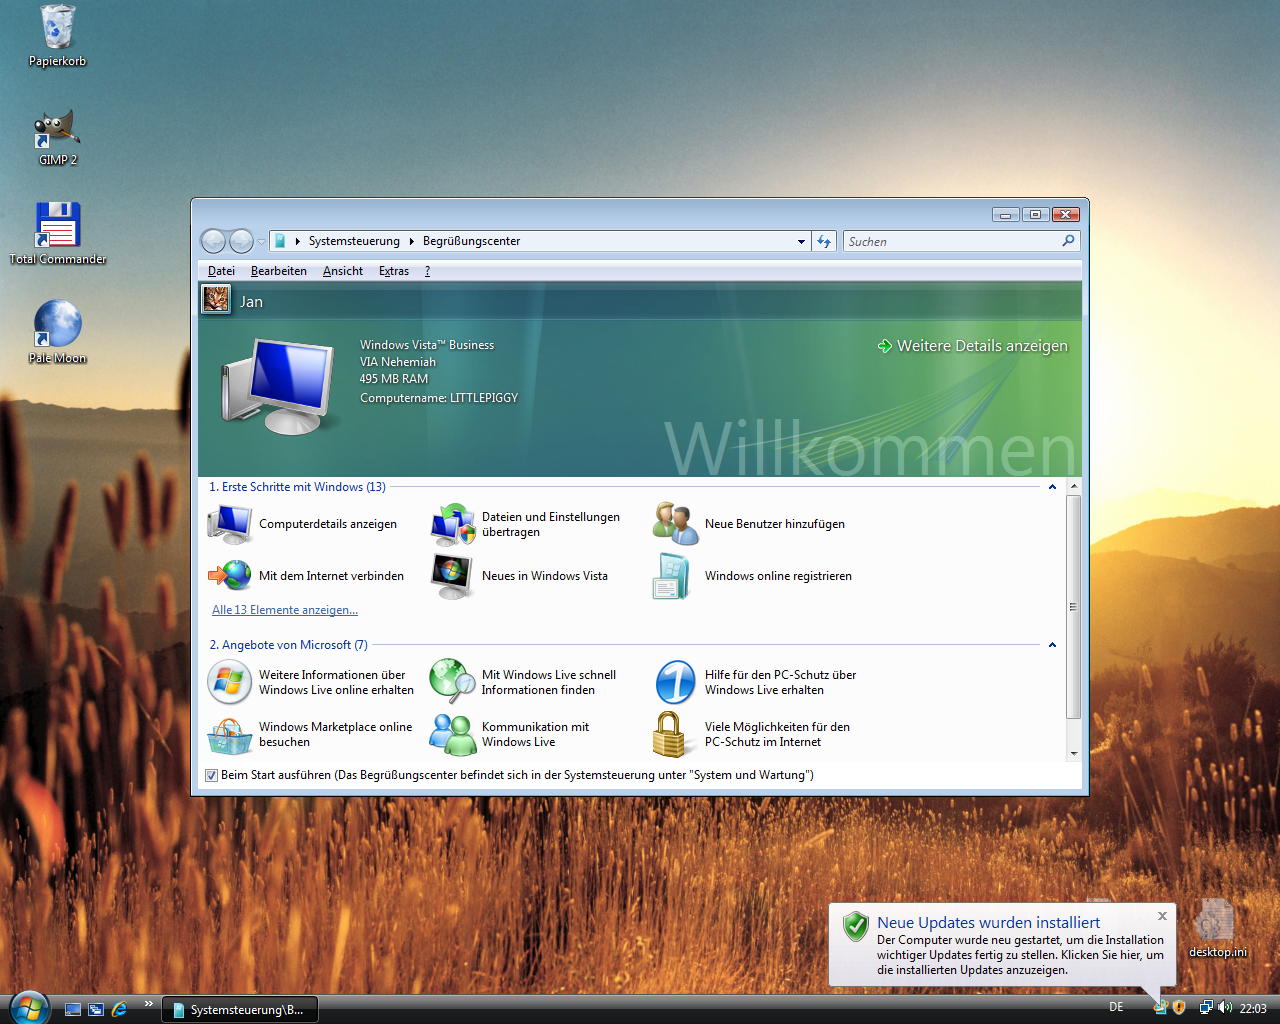Viewport: 1280px width, 1024px height.
Task: Click Weitere Details anzeigen link
Action: pos(973,346)
